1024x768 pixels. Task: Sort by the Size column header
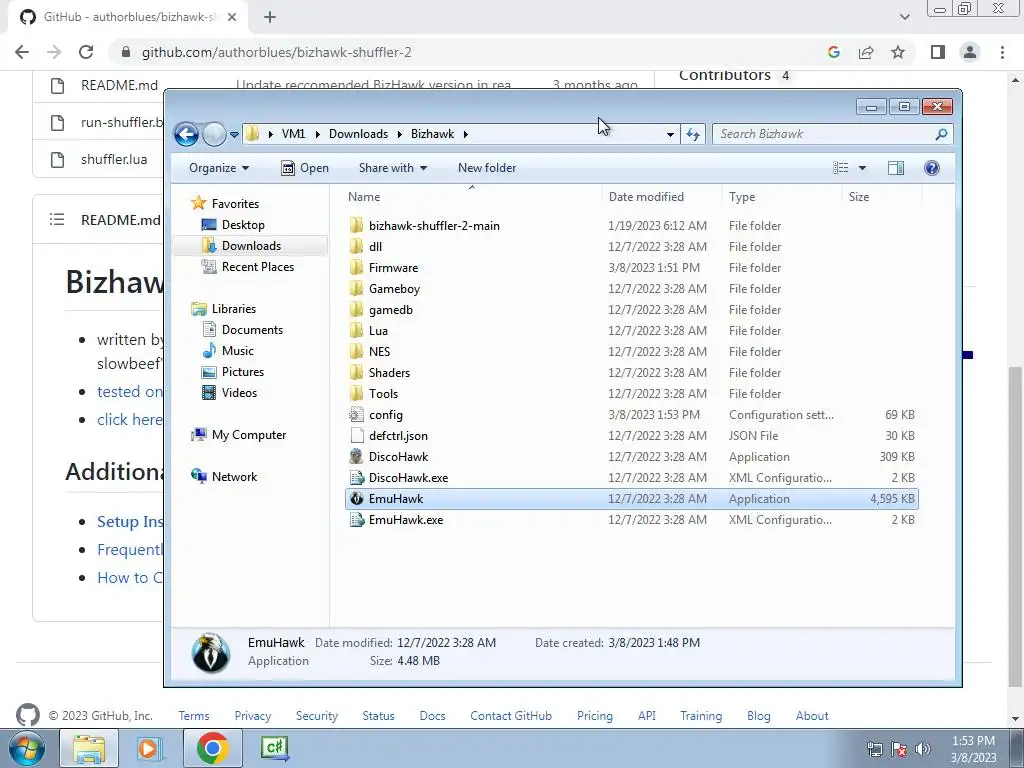[882, 197]
